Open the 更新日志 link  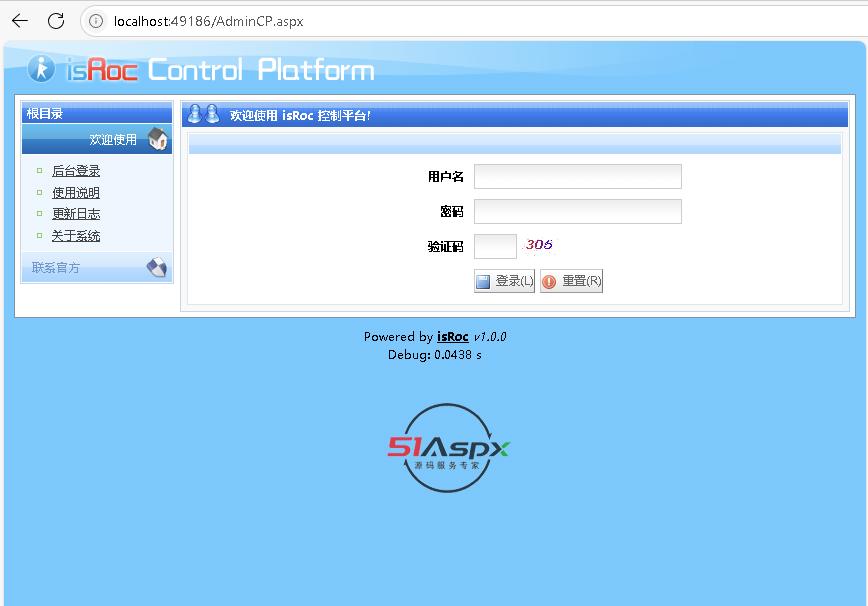pyautogui.click(x=76, y=214)
